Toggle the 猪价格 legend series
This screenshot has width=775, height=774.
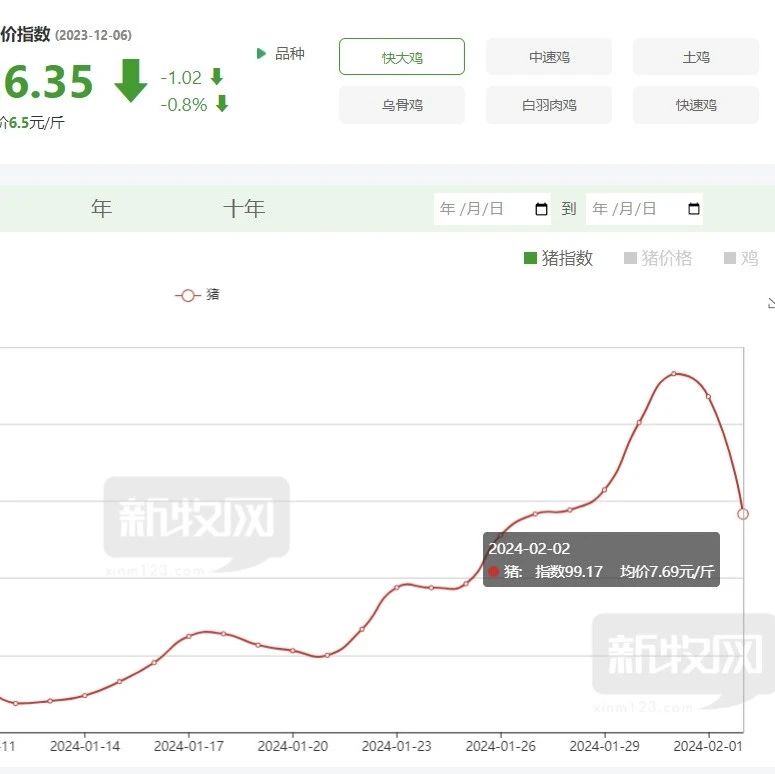[658, 258]
